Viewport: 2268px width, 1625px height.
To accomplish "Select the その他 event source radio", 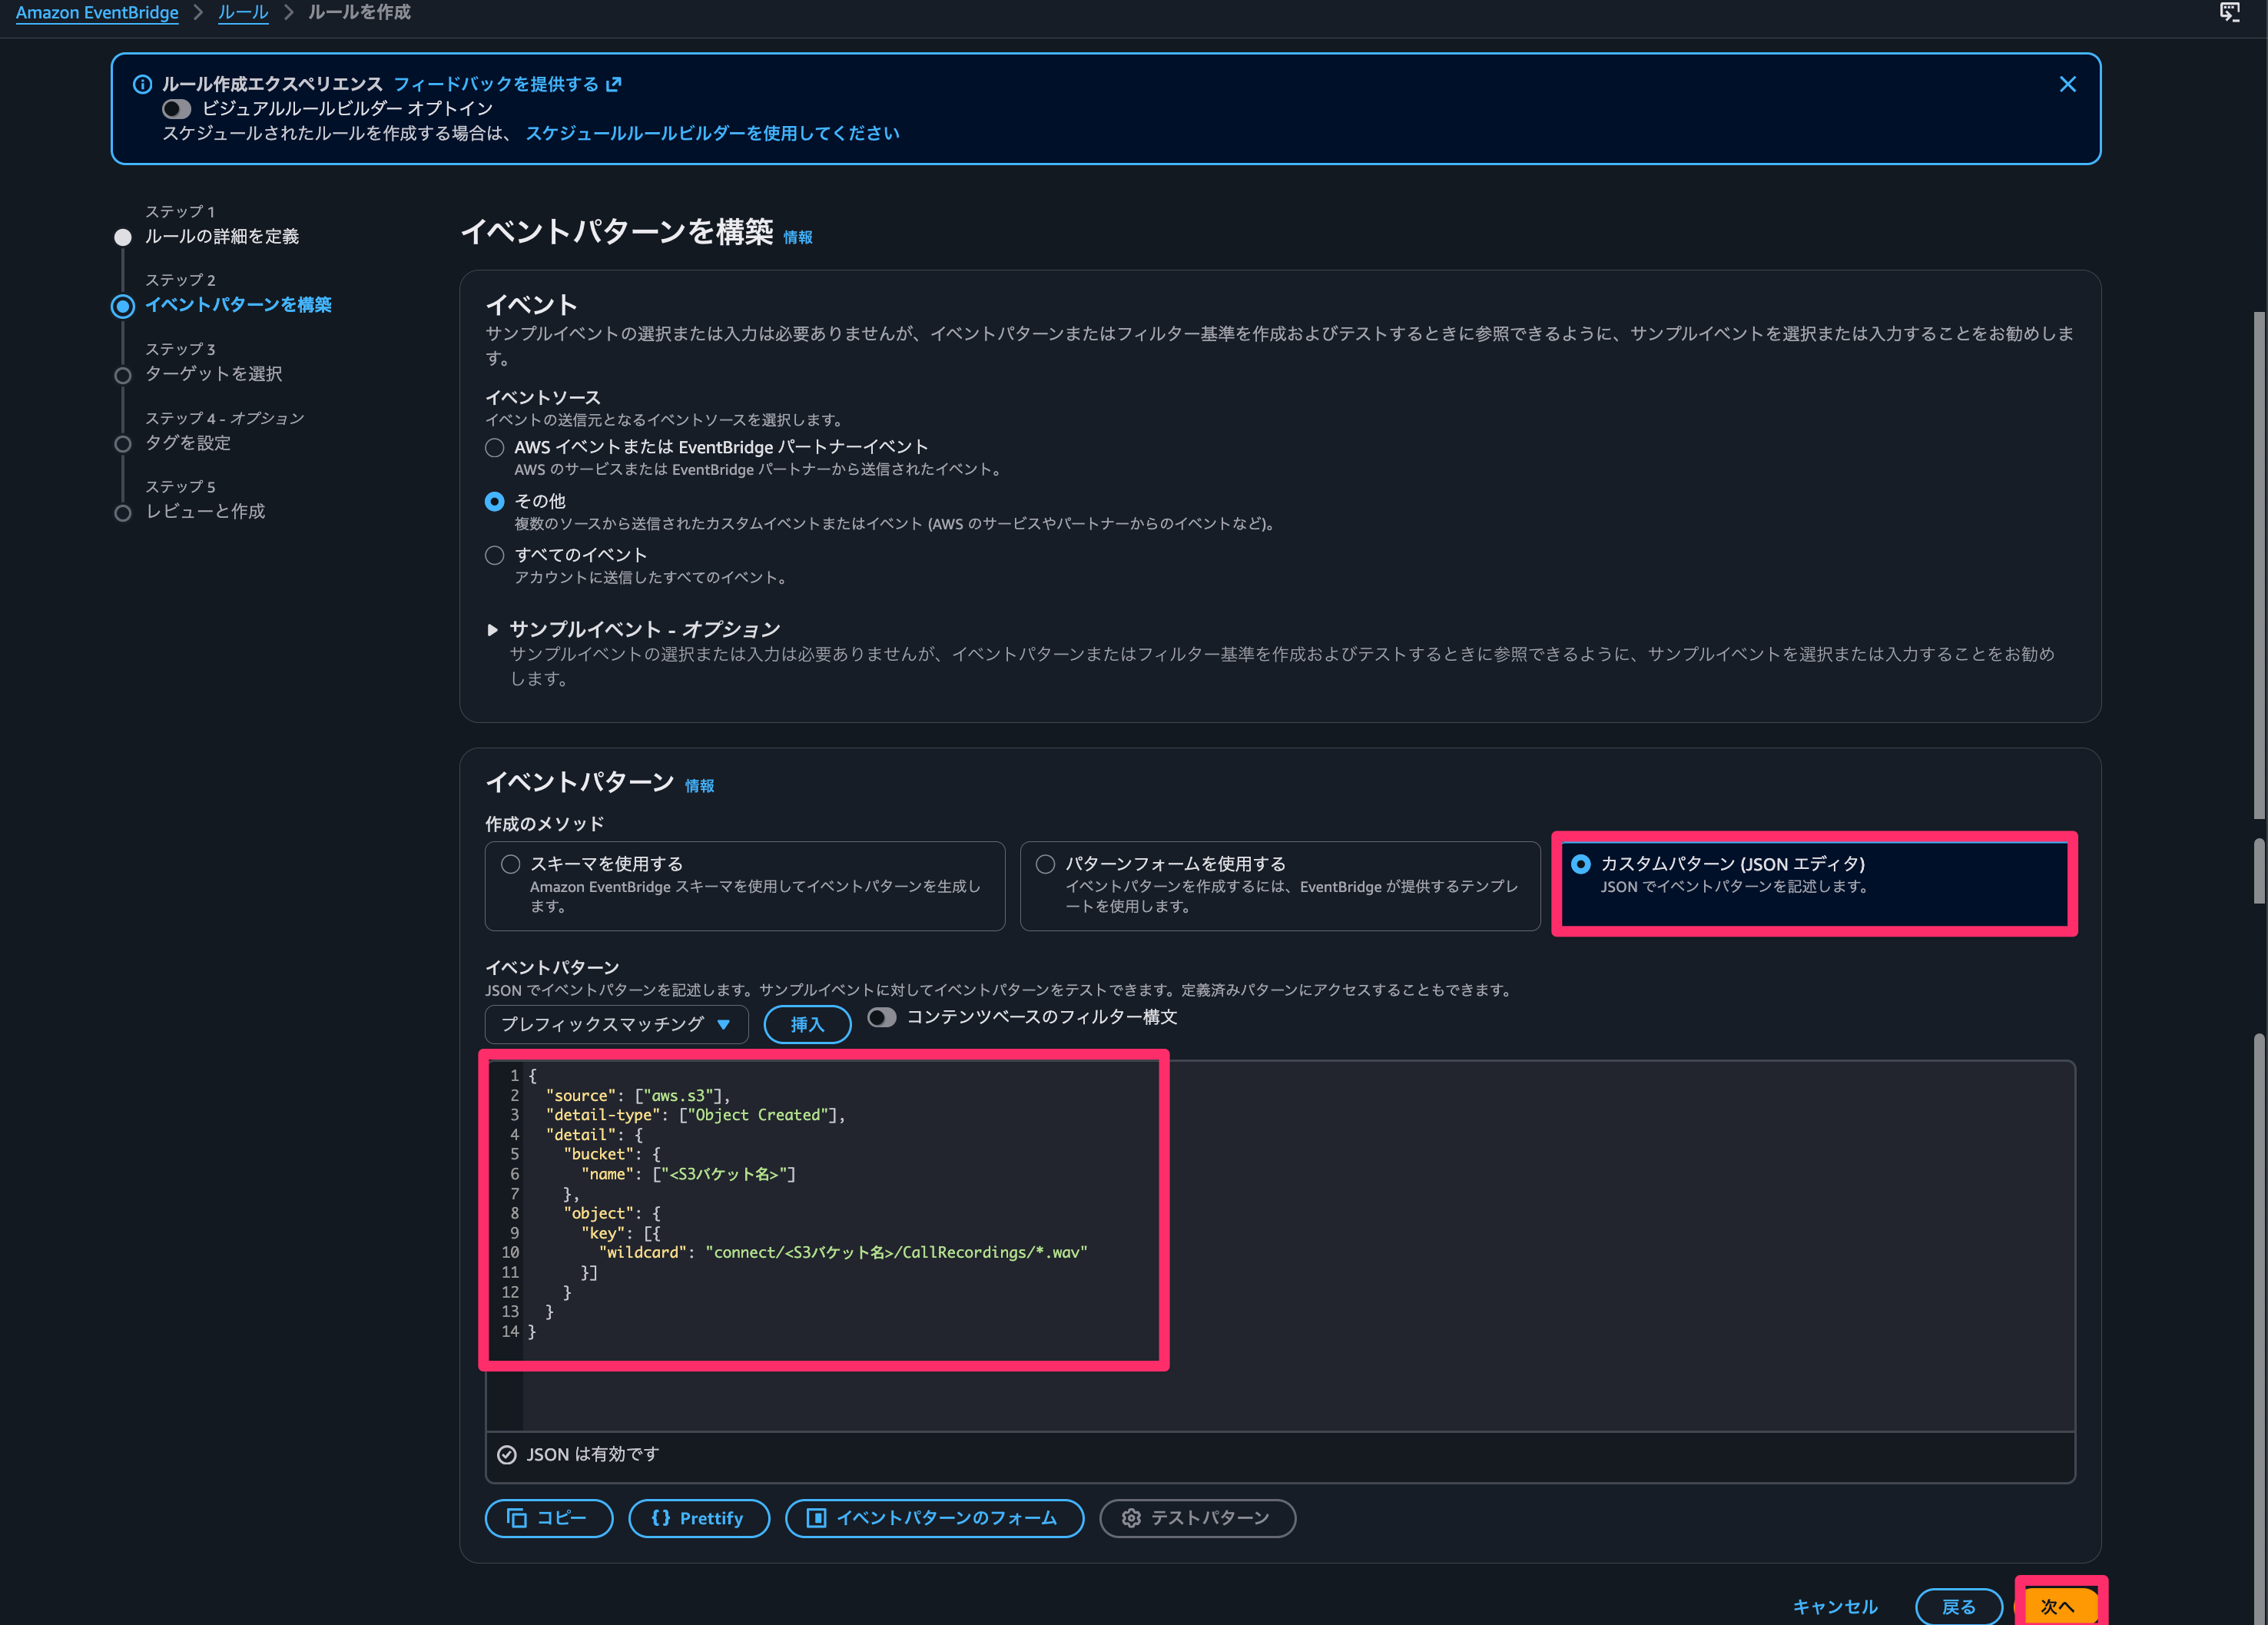I will pyautogui.click(x=494, y=501).
